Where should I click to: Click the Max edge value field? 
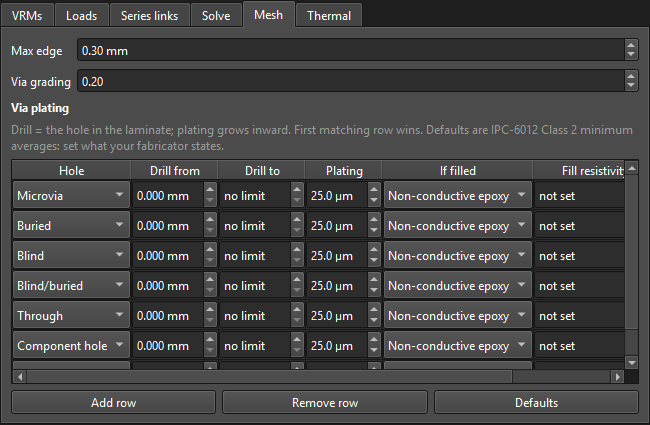point(351,51)
